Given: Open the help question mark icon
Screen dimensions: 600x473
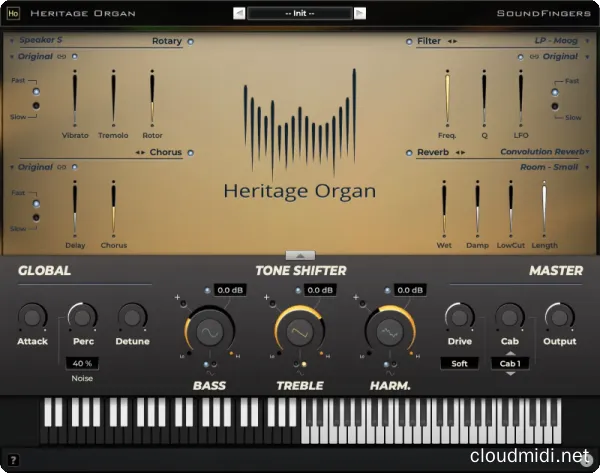Looking at the screenshot, I should pos(13,460).
